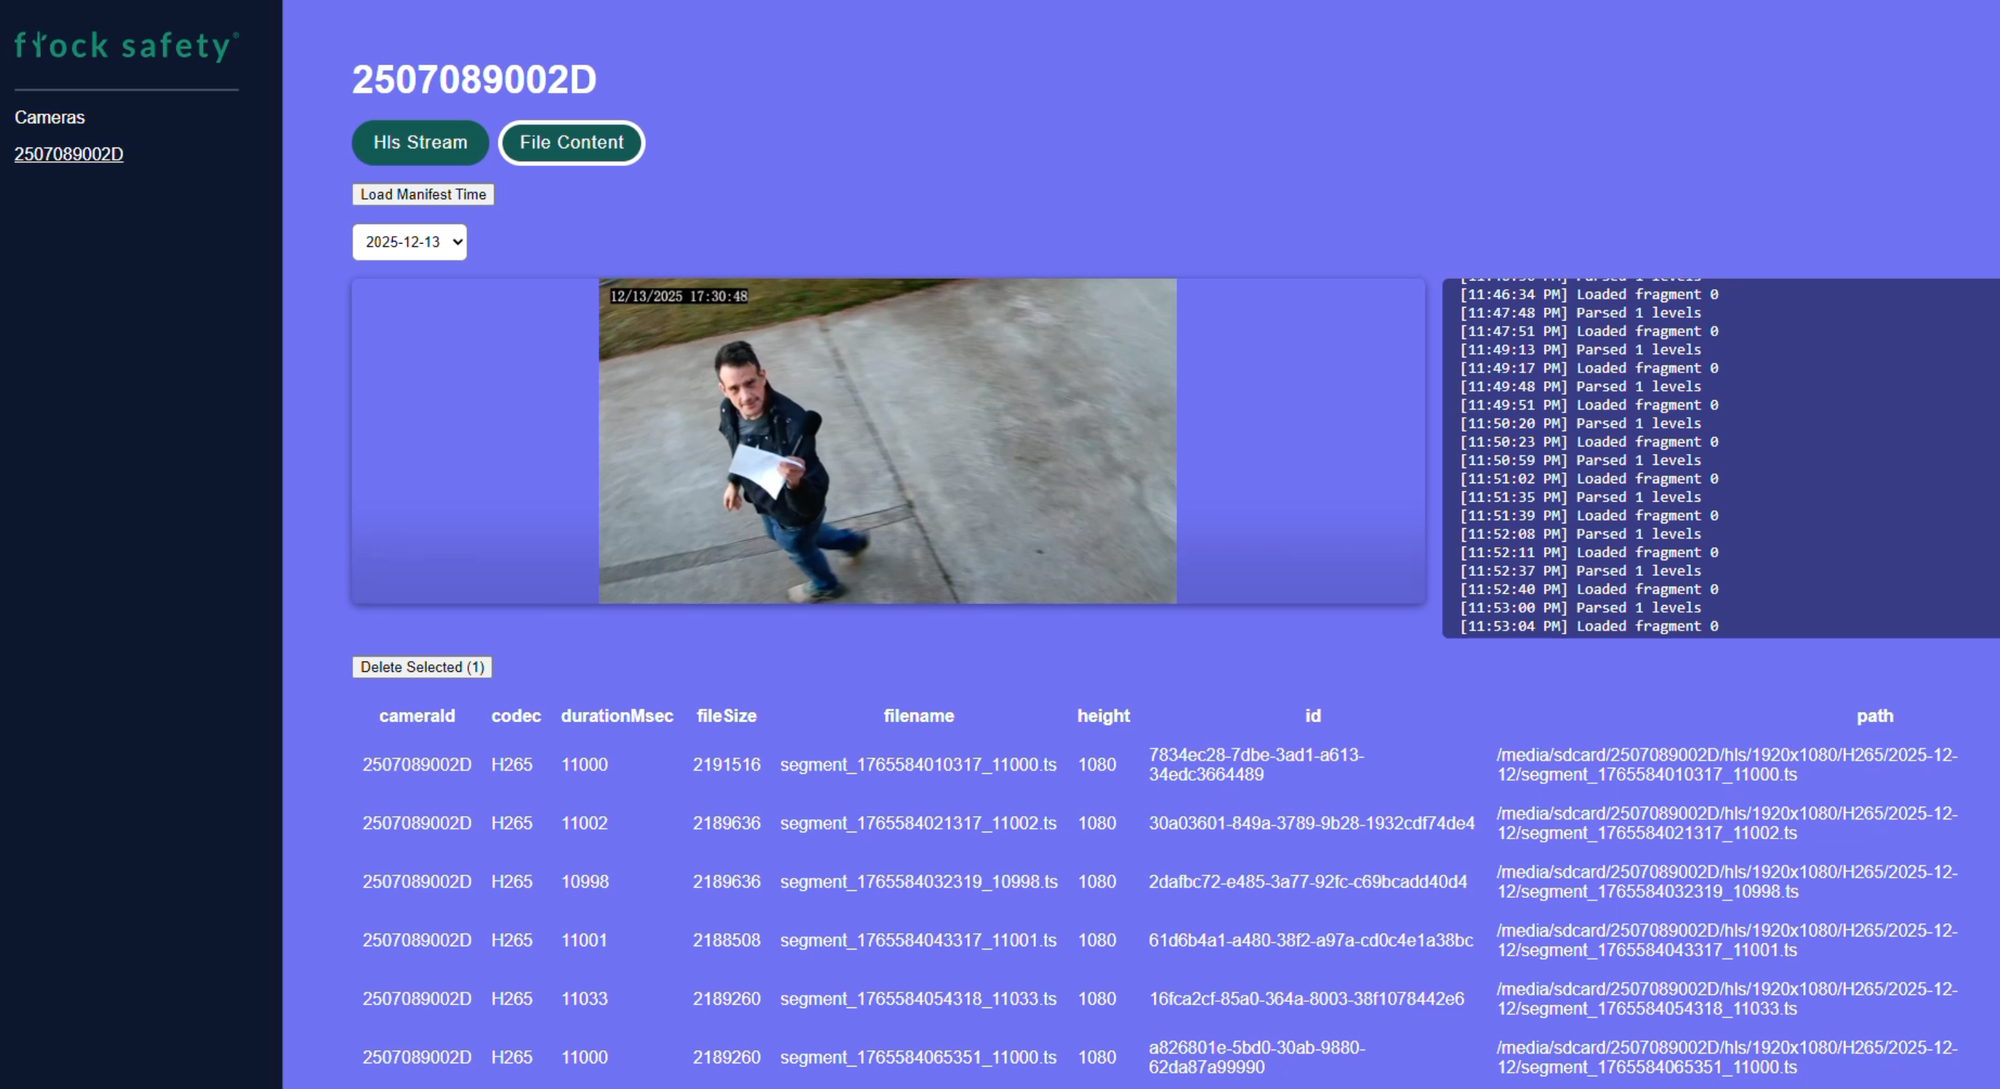This screenshot has width=2000, height=1089.
Task: Open camera 2507089002D link in sidebar
Action: (x=69, y=154)
